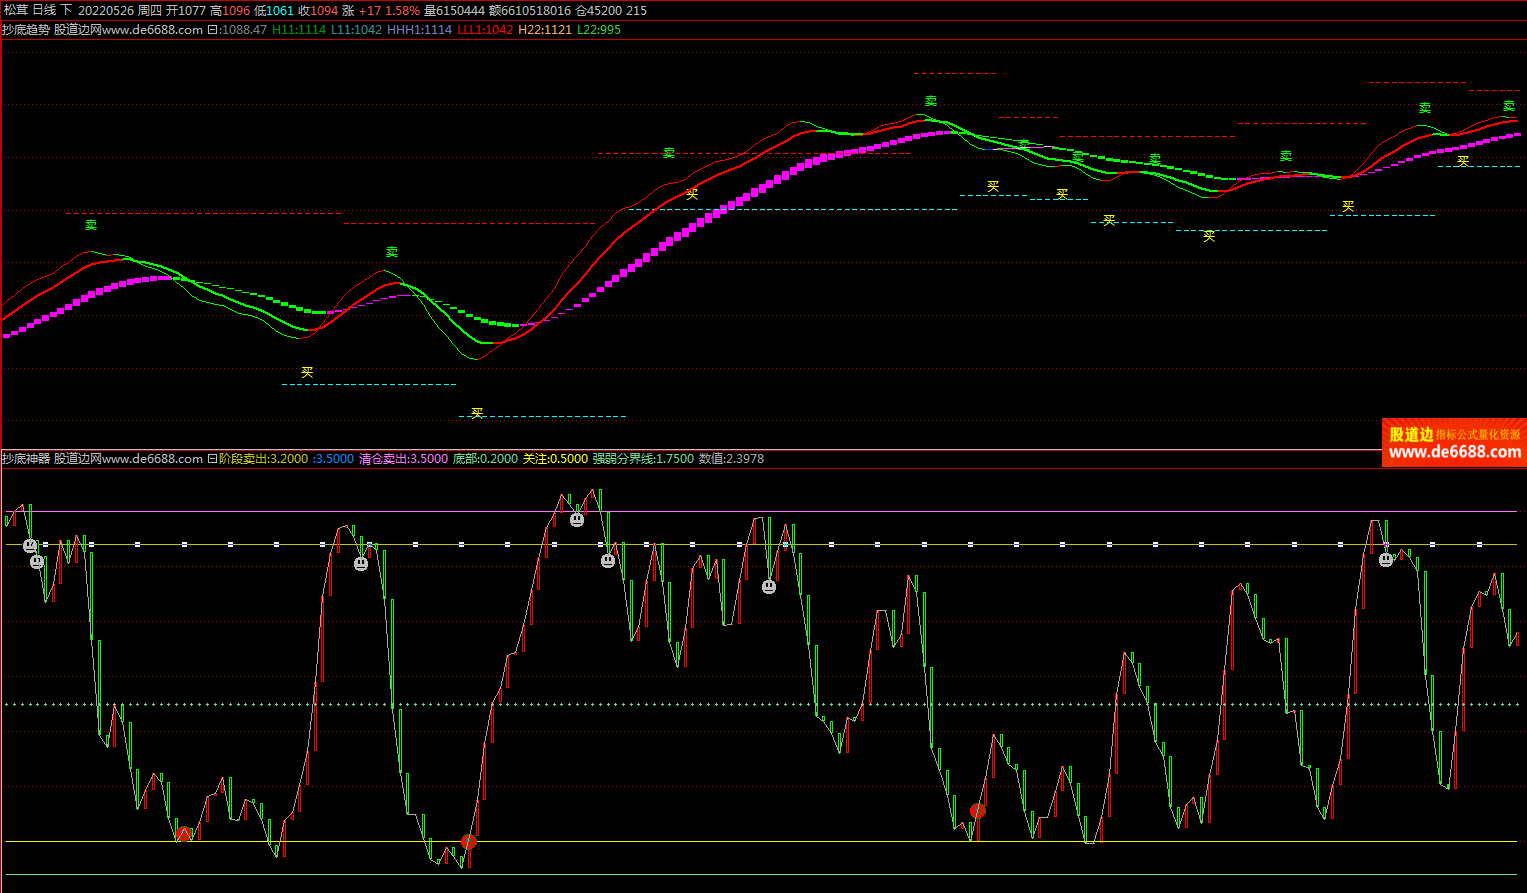Screen dimensions: 1527x893
Task: Click the 日线 period label
Action: pos(45,10)
